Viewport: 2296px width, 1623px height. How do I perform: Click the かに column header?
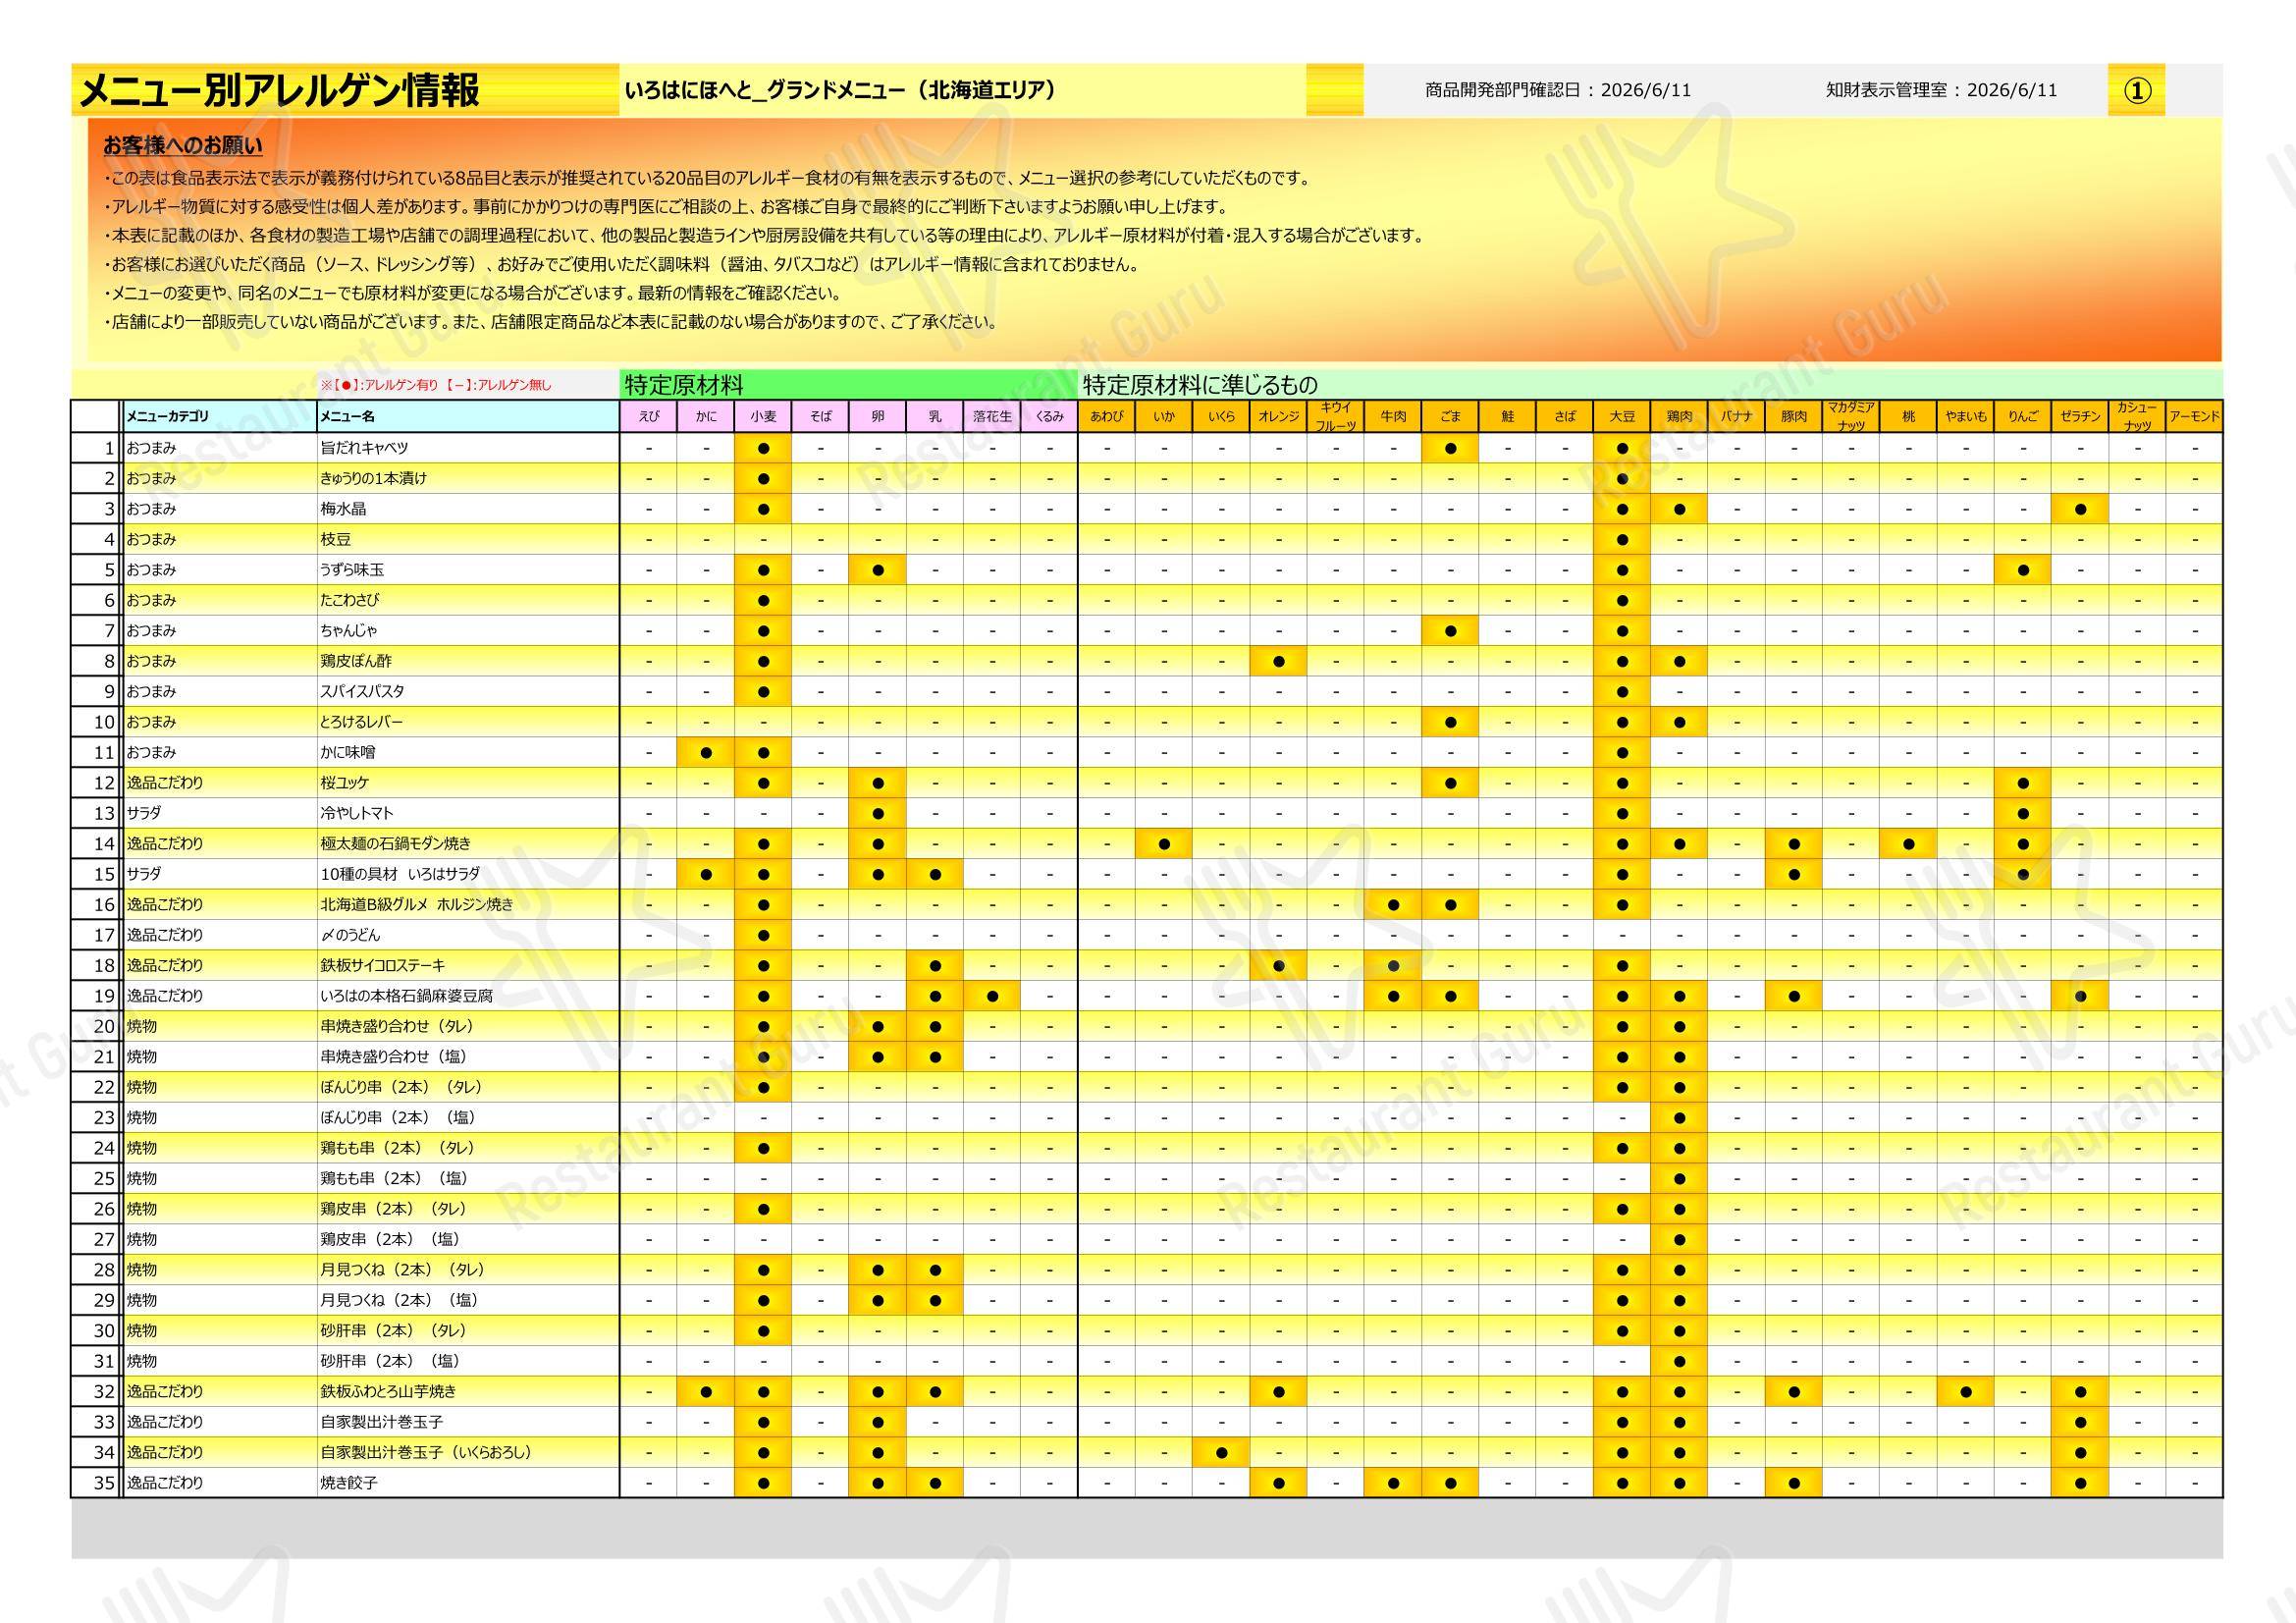706,417
